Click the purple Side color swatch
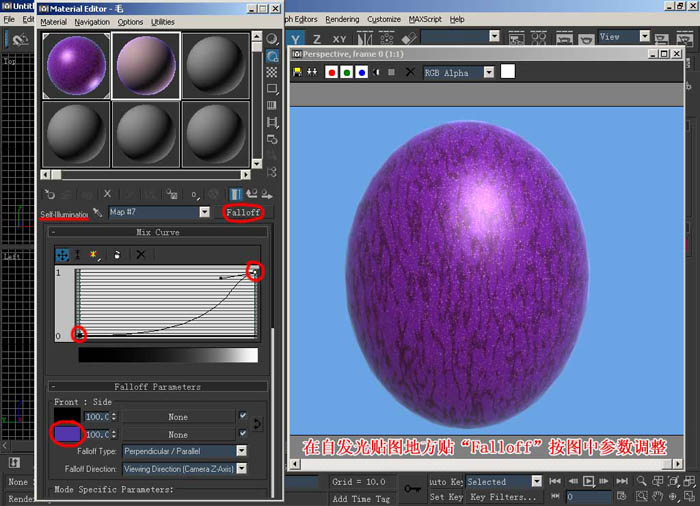This screenshot has height=506, width=700. [x=68, y=435]
